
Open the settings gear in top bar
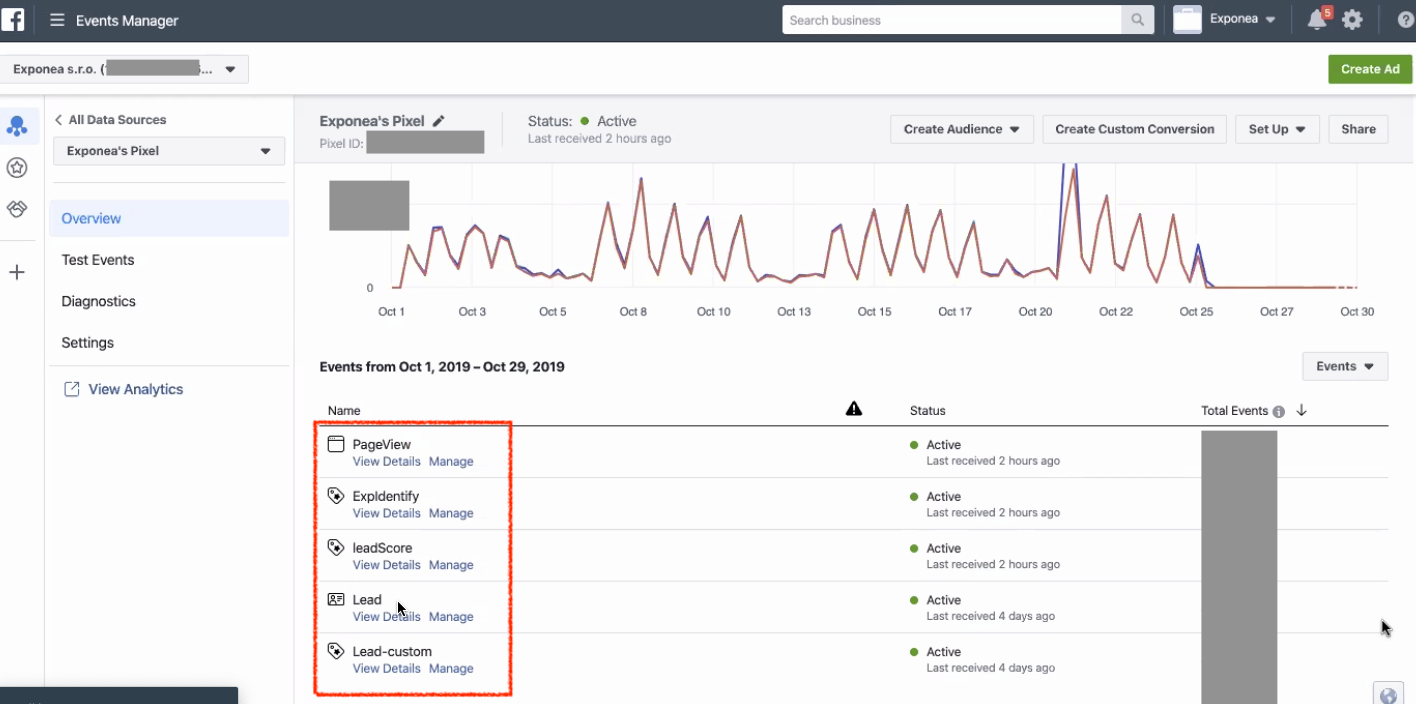pos(1352,20)
